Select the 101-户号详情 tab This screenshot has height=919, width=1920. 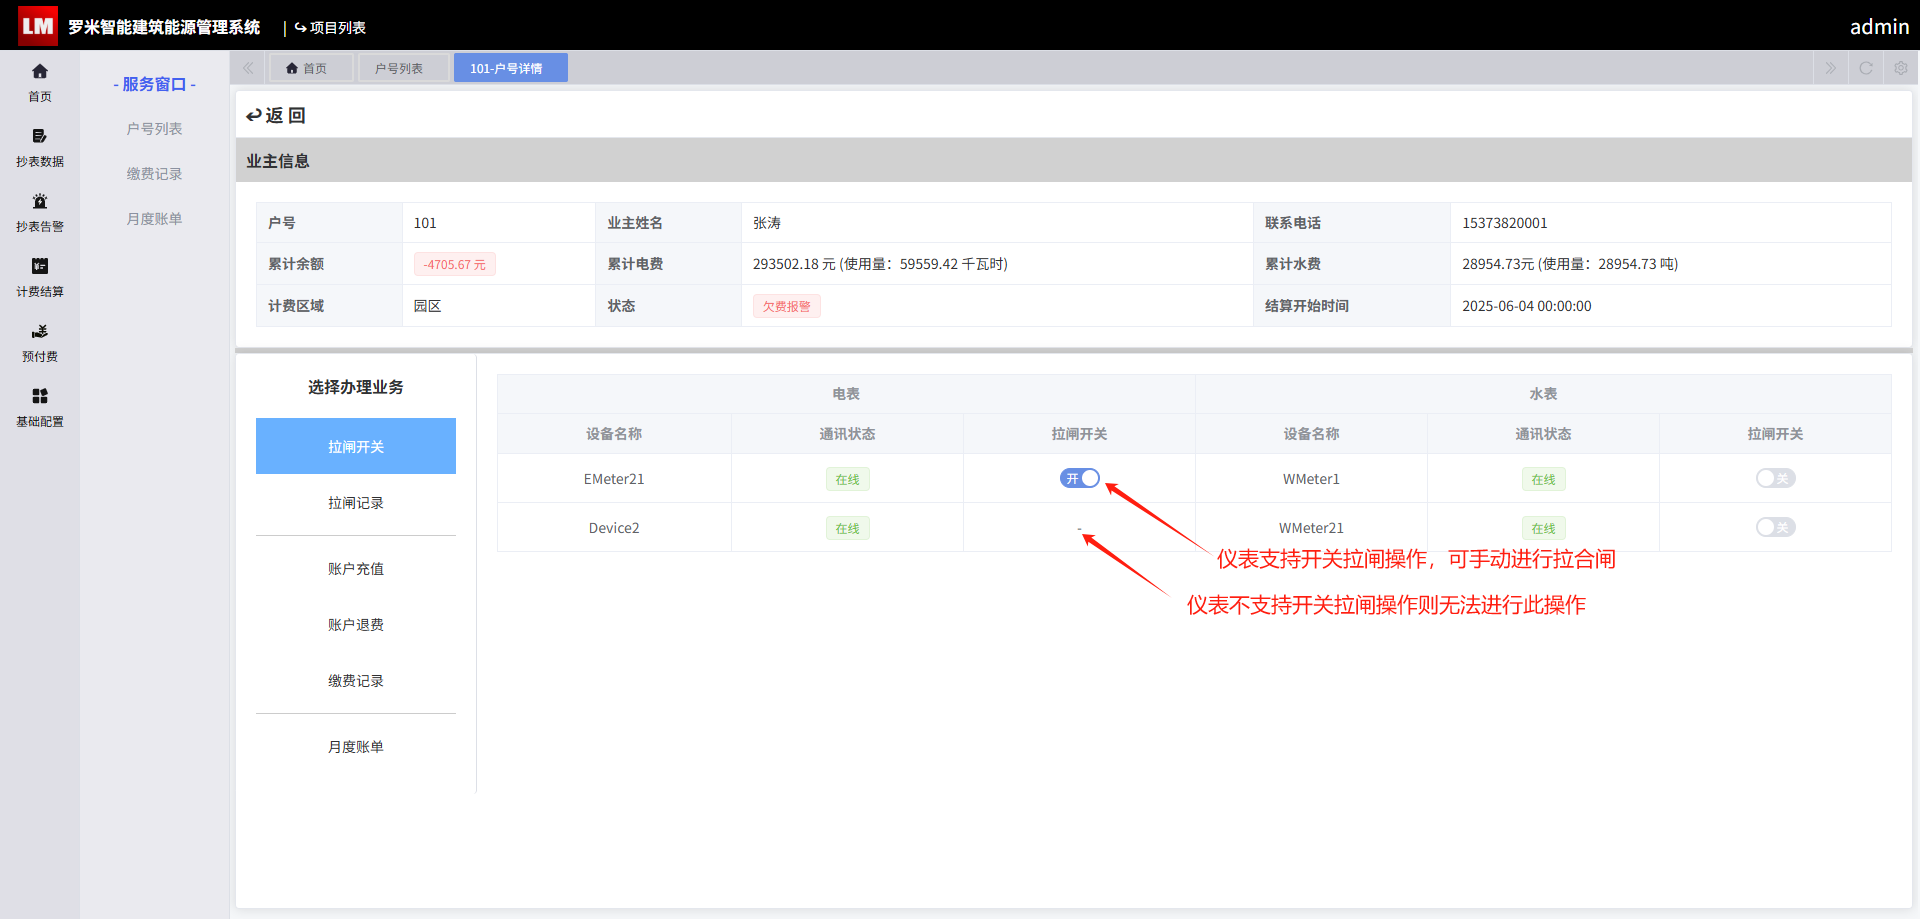[511, 68]
